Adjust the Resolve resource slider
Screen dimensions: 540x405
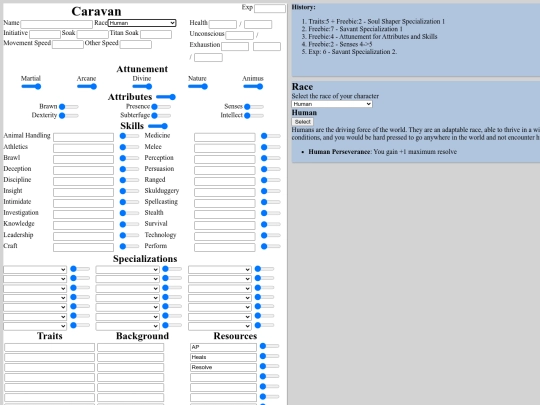pyautogui.click(x=270, y=366)
